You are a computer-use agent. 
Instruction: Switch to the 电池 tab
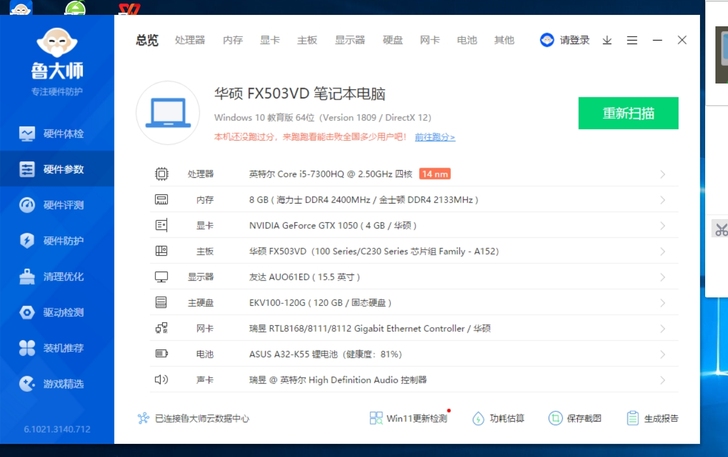(467, 40)
